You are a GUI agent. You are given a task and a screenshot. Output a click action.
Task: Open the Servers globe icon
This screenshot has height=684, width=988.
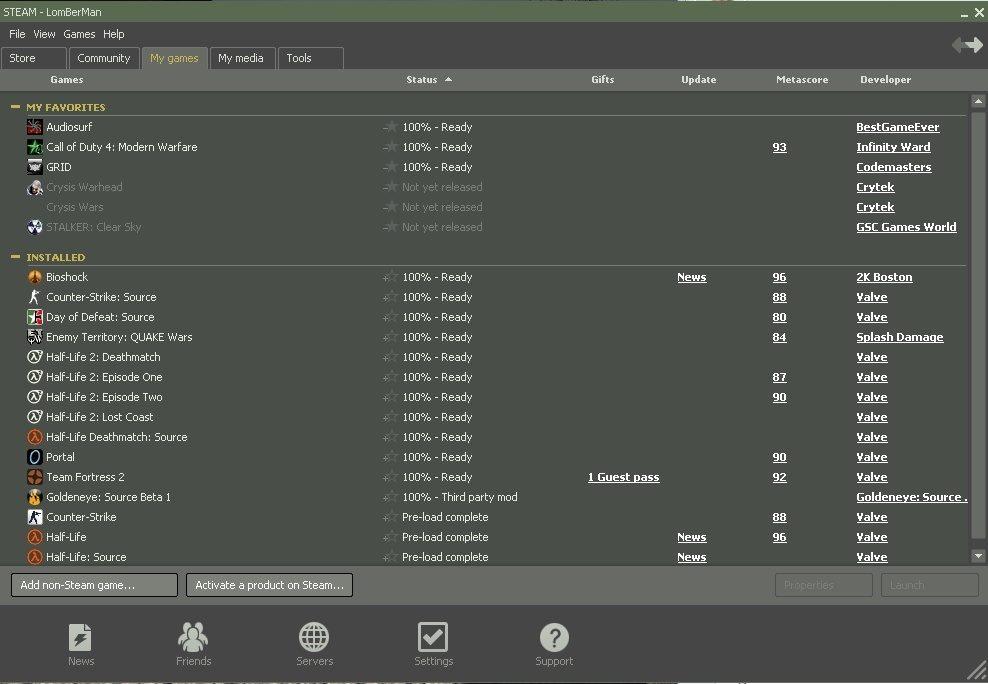coord(314,638)
